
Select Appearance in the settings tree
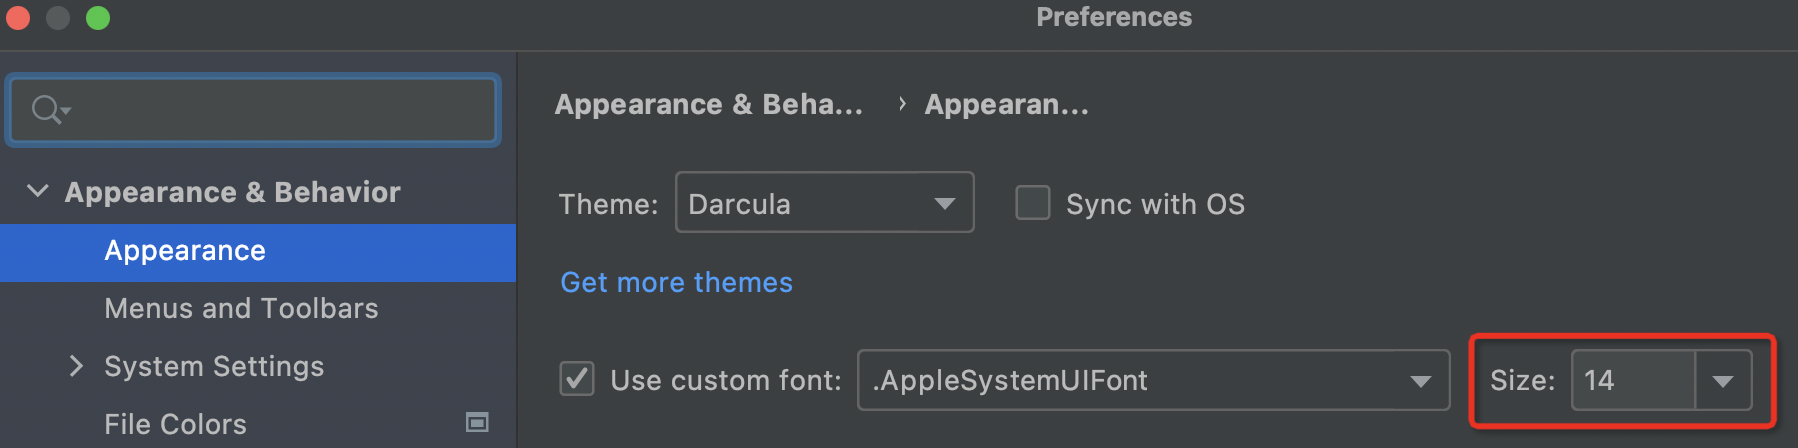[185, 251]
